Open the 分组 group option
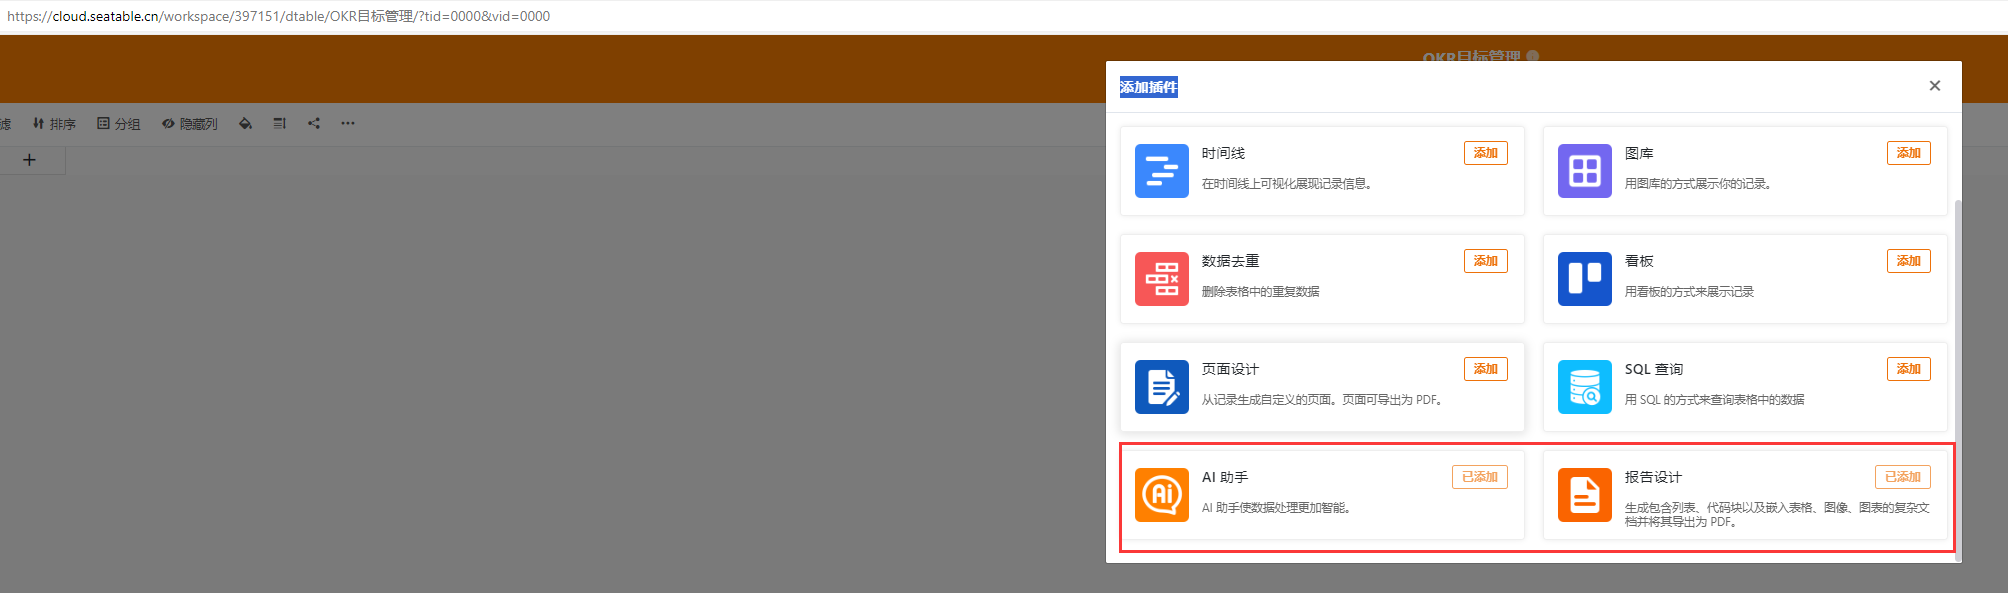Image resolution: width=2008 pixels, height=593 pixels. [118, 124]
